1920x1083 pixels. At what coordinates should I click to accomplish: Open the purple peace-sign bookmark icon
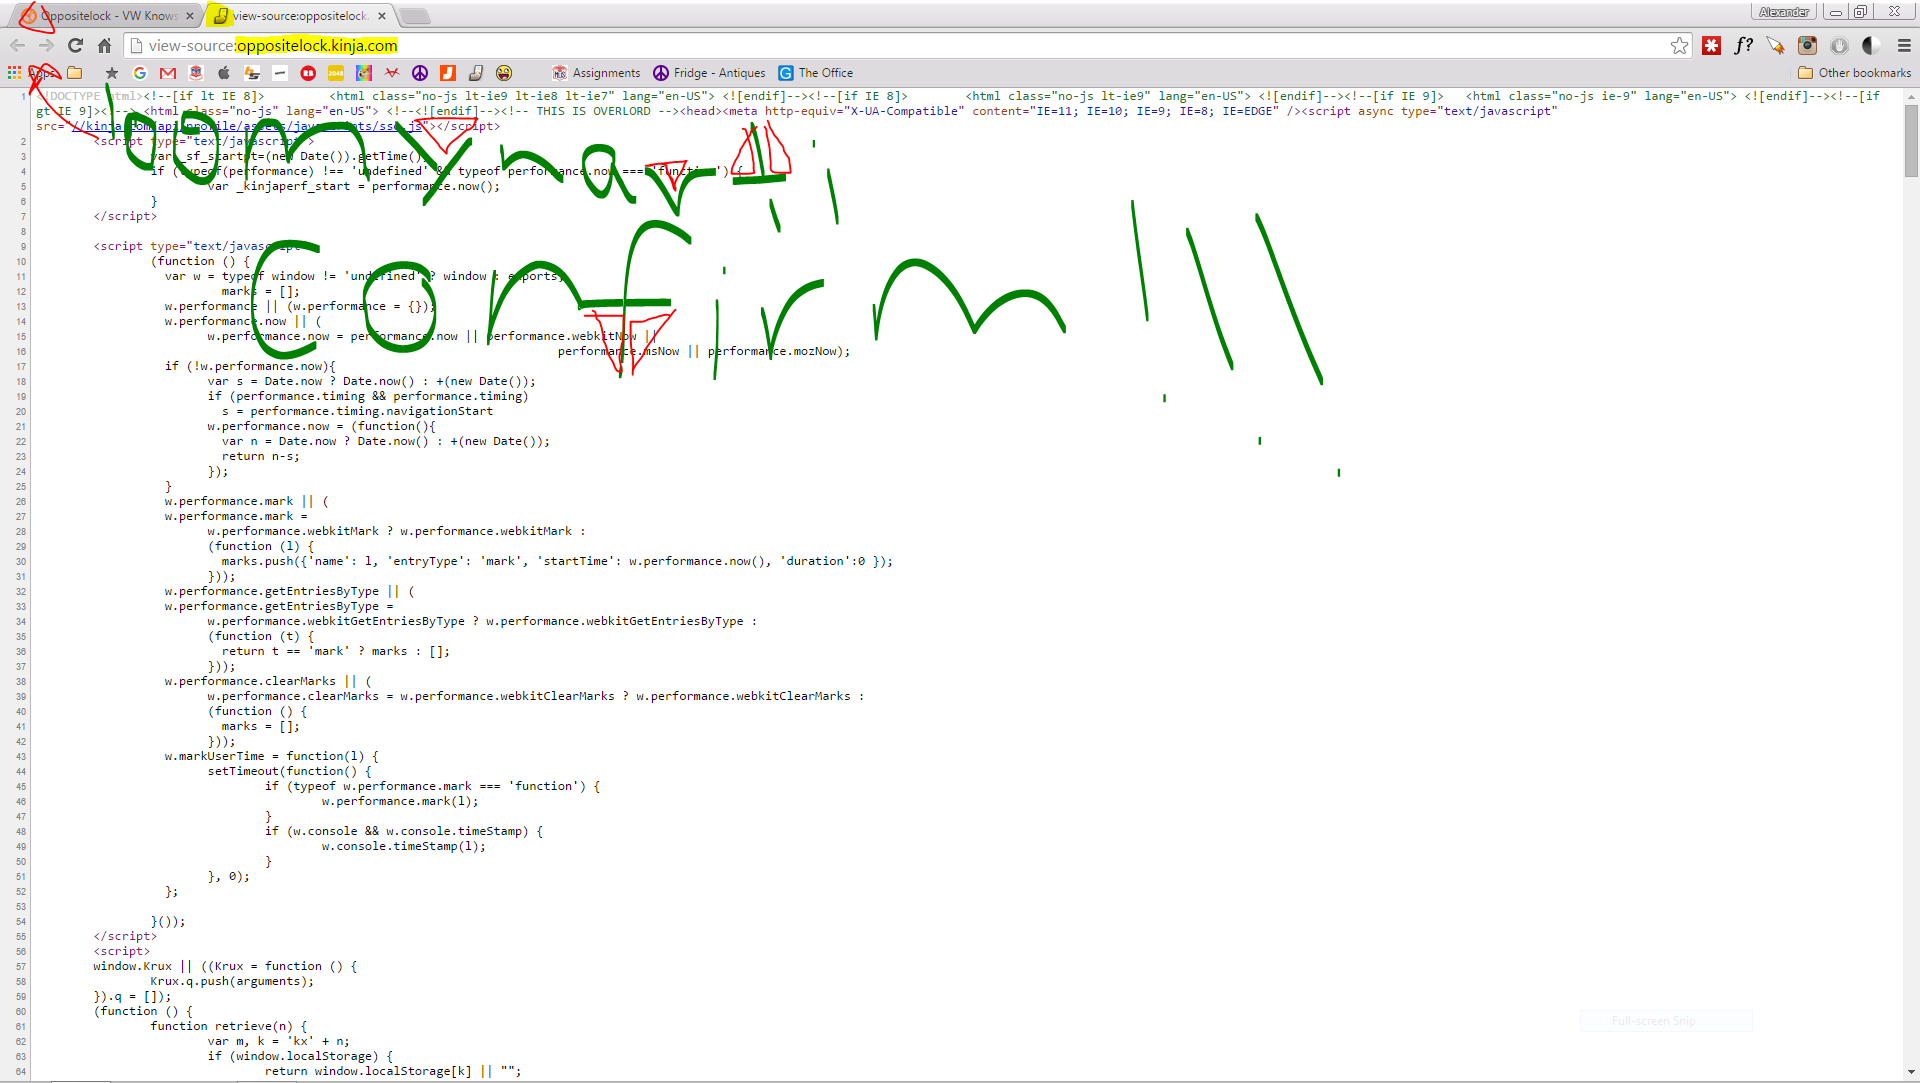click(420, 73)
